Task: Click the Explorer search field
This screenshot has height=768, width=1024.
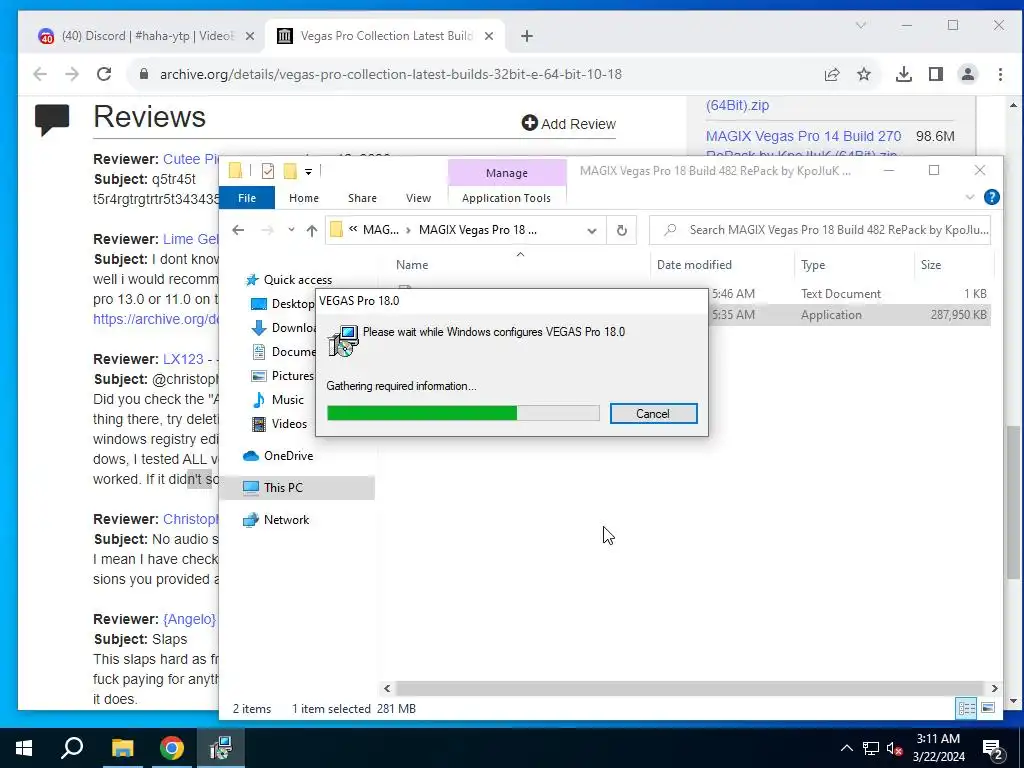Action: tap(820, 230)
